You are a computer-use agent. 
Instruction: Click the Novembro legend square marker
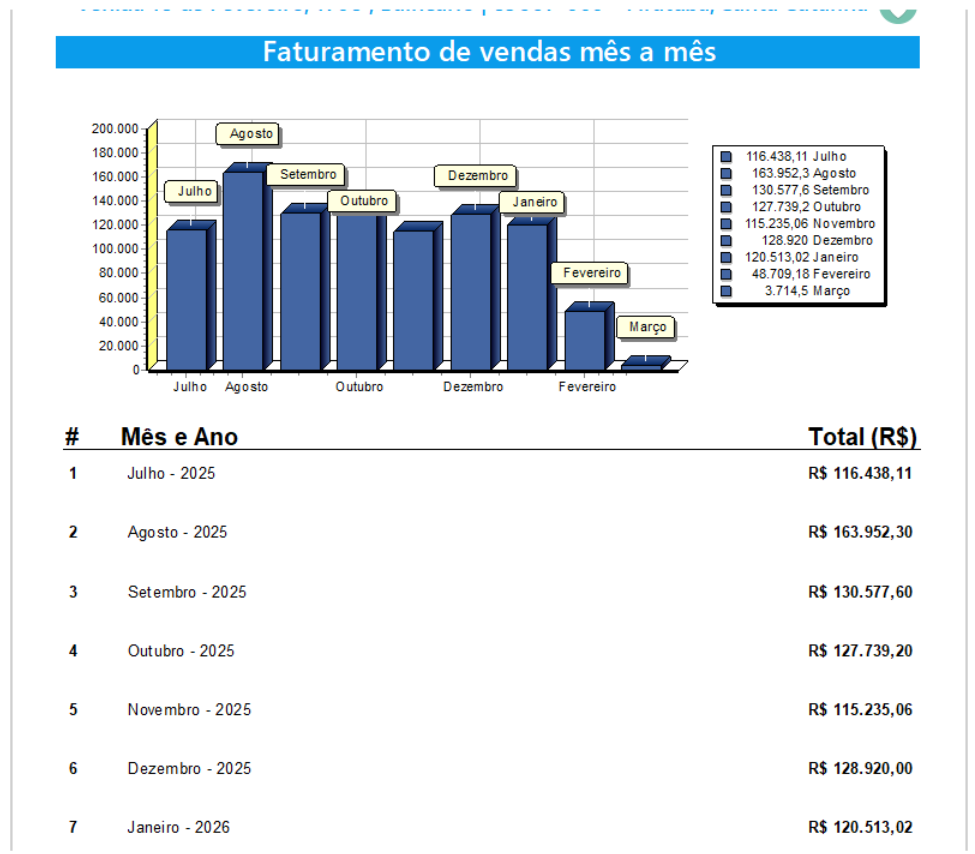coord(726,224)
